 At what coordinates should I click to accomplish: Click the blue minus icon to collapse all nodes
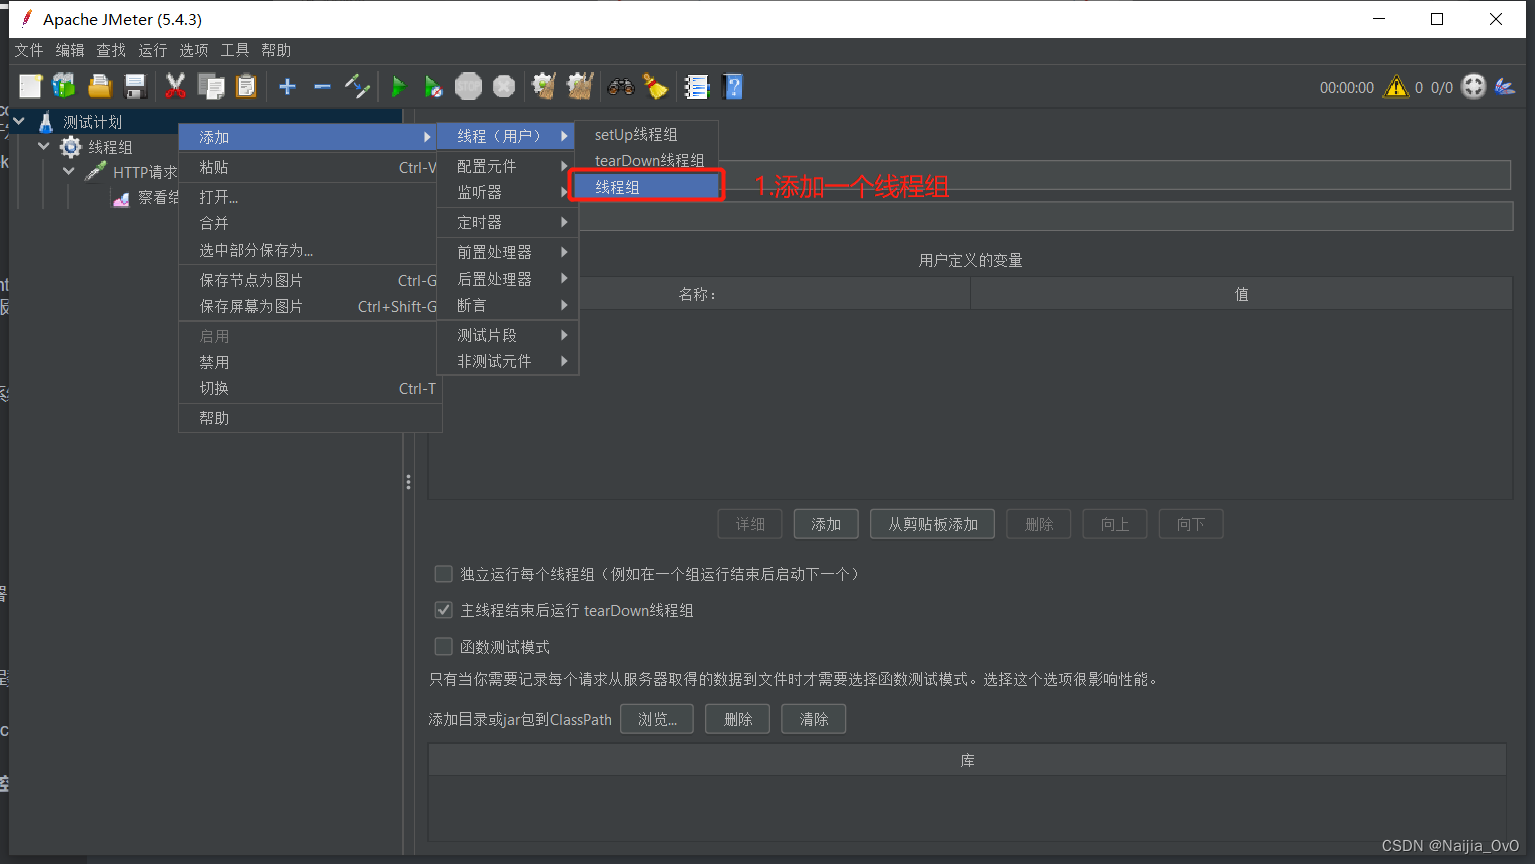322,87
